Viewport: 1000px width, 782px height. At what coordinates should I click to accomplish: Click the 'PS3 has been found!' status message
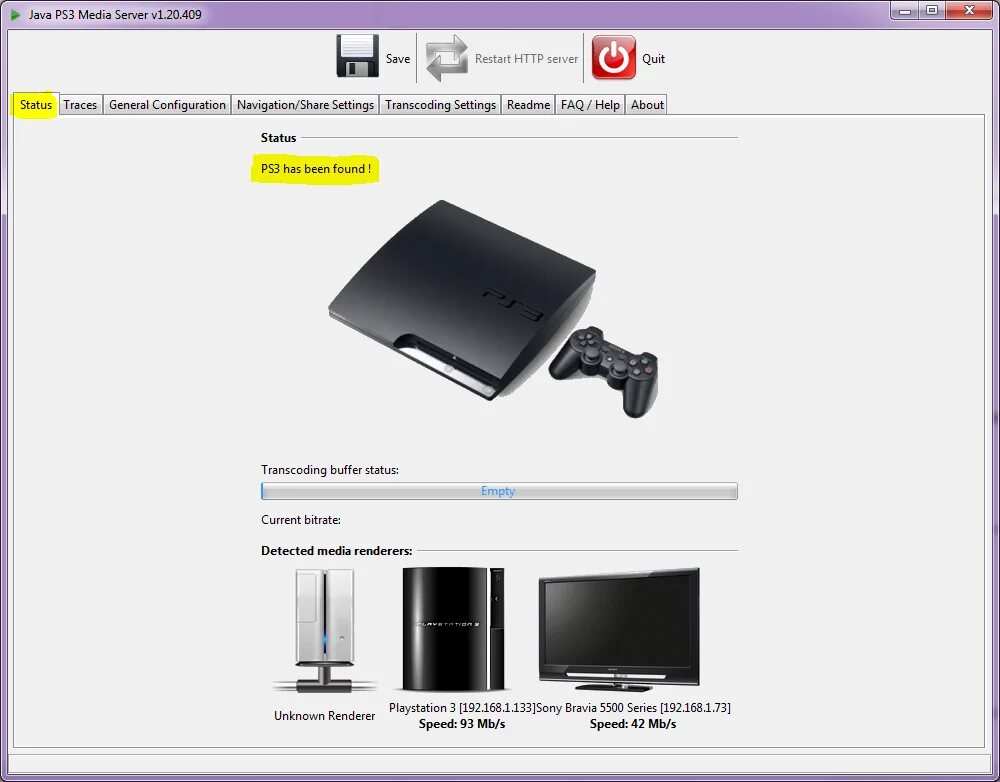pos(314,169)
